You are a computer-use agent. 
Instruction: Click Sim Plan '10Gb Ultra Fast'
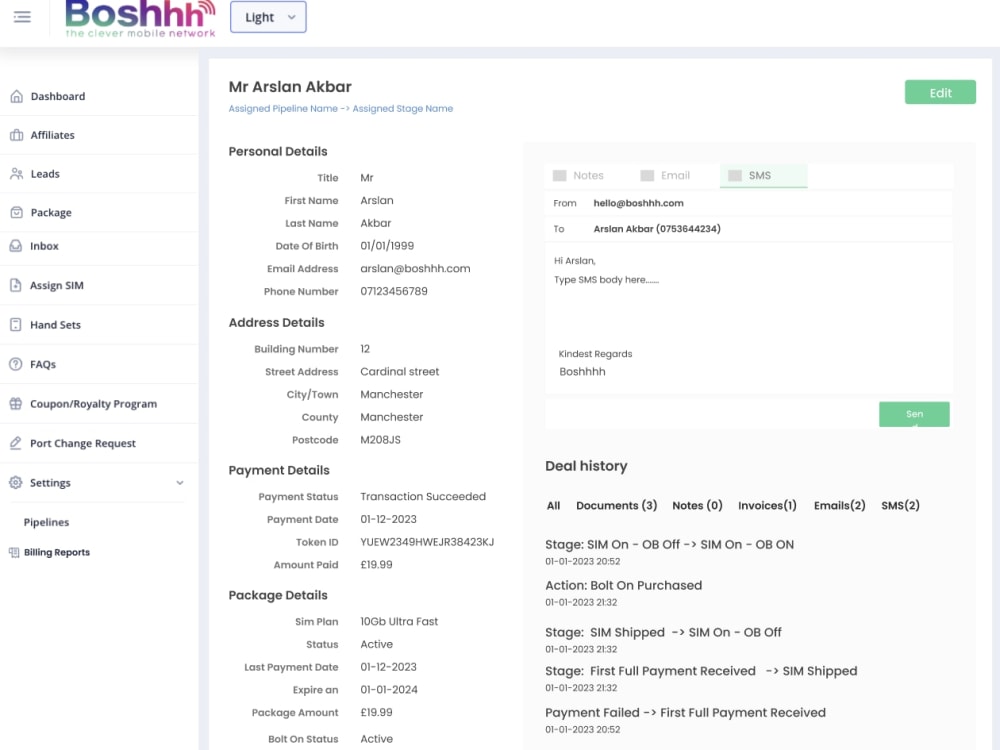click(399, 622)
